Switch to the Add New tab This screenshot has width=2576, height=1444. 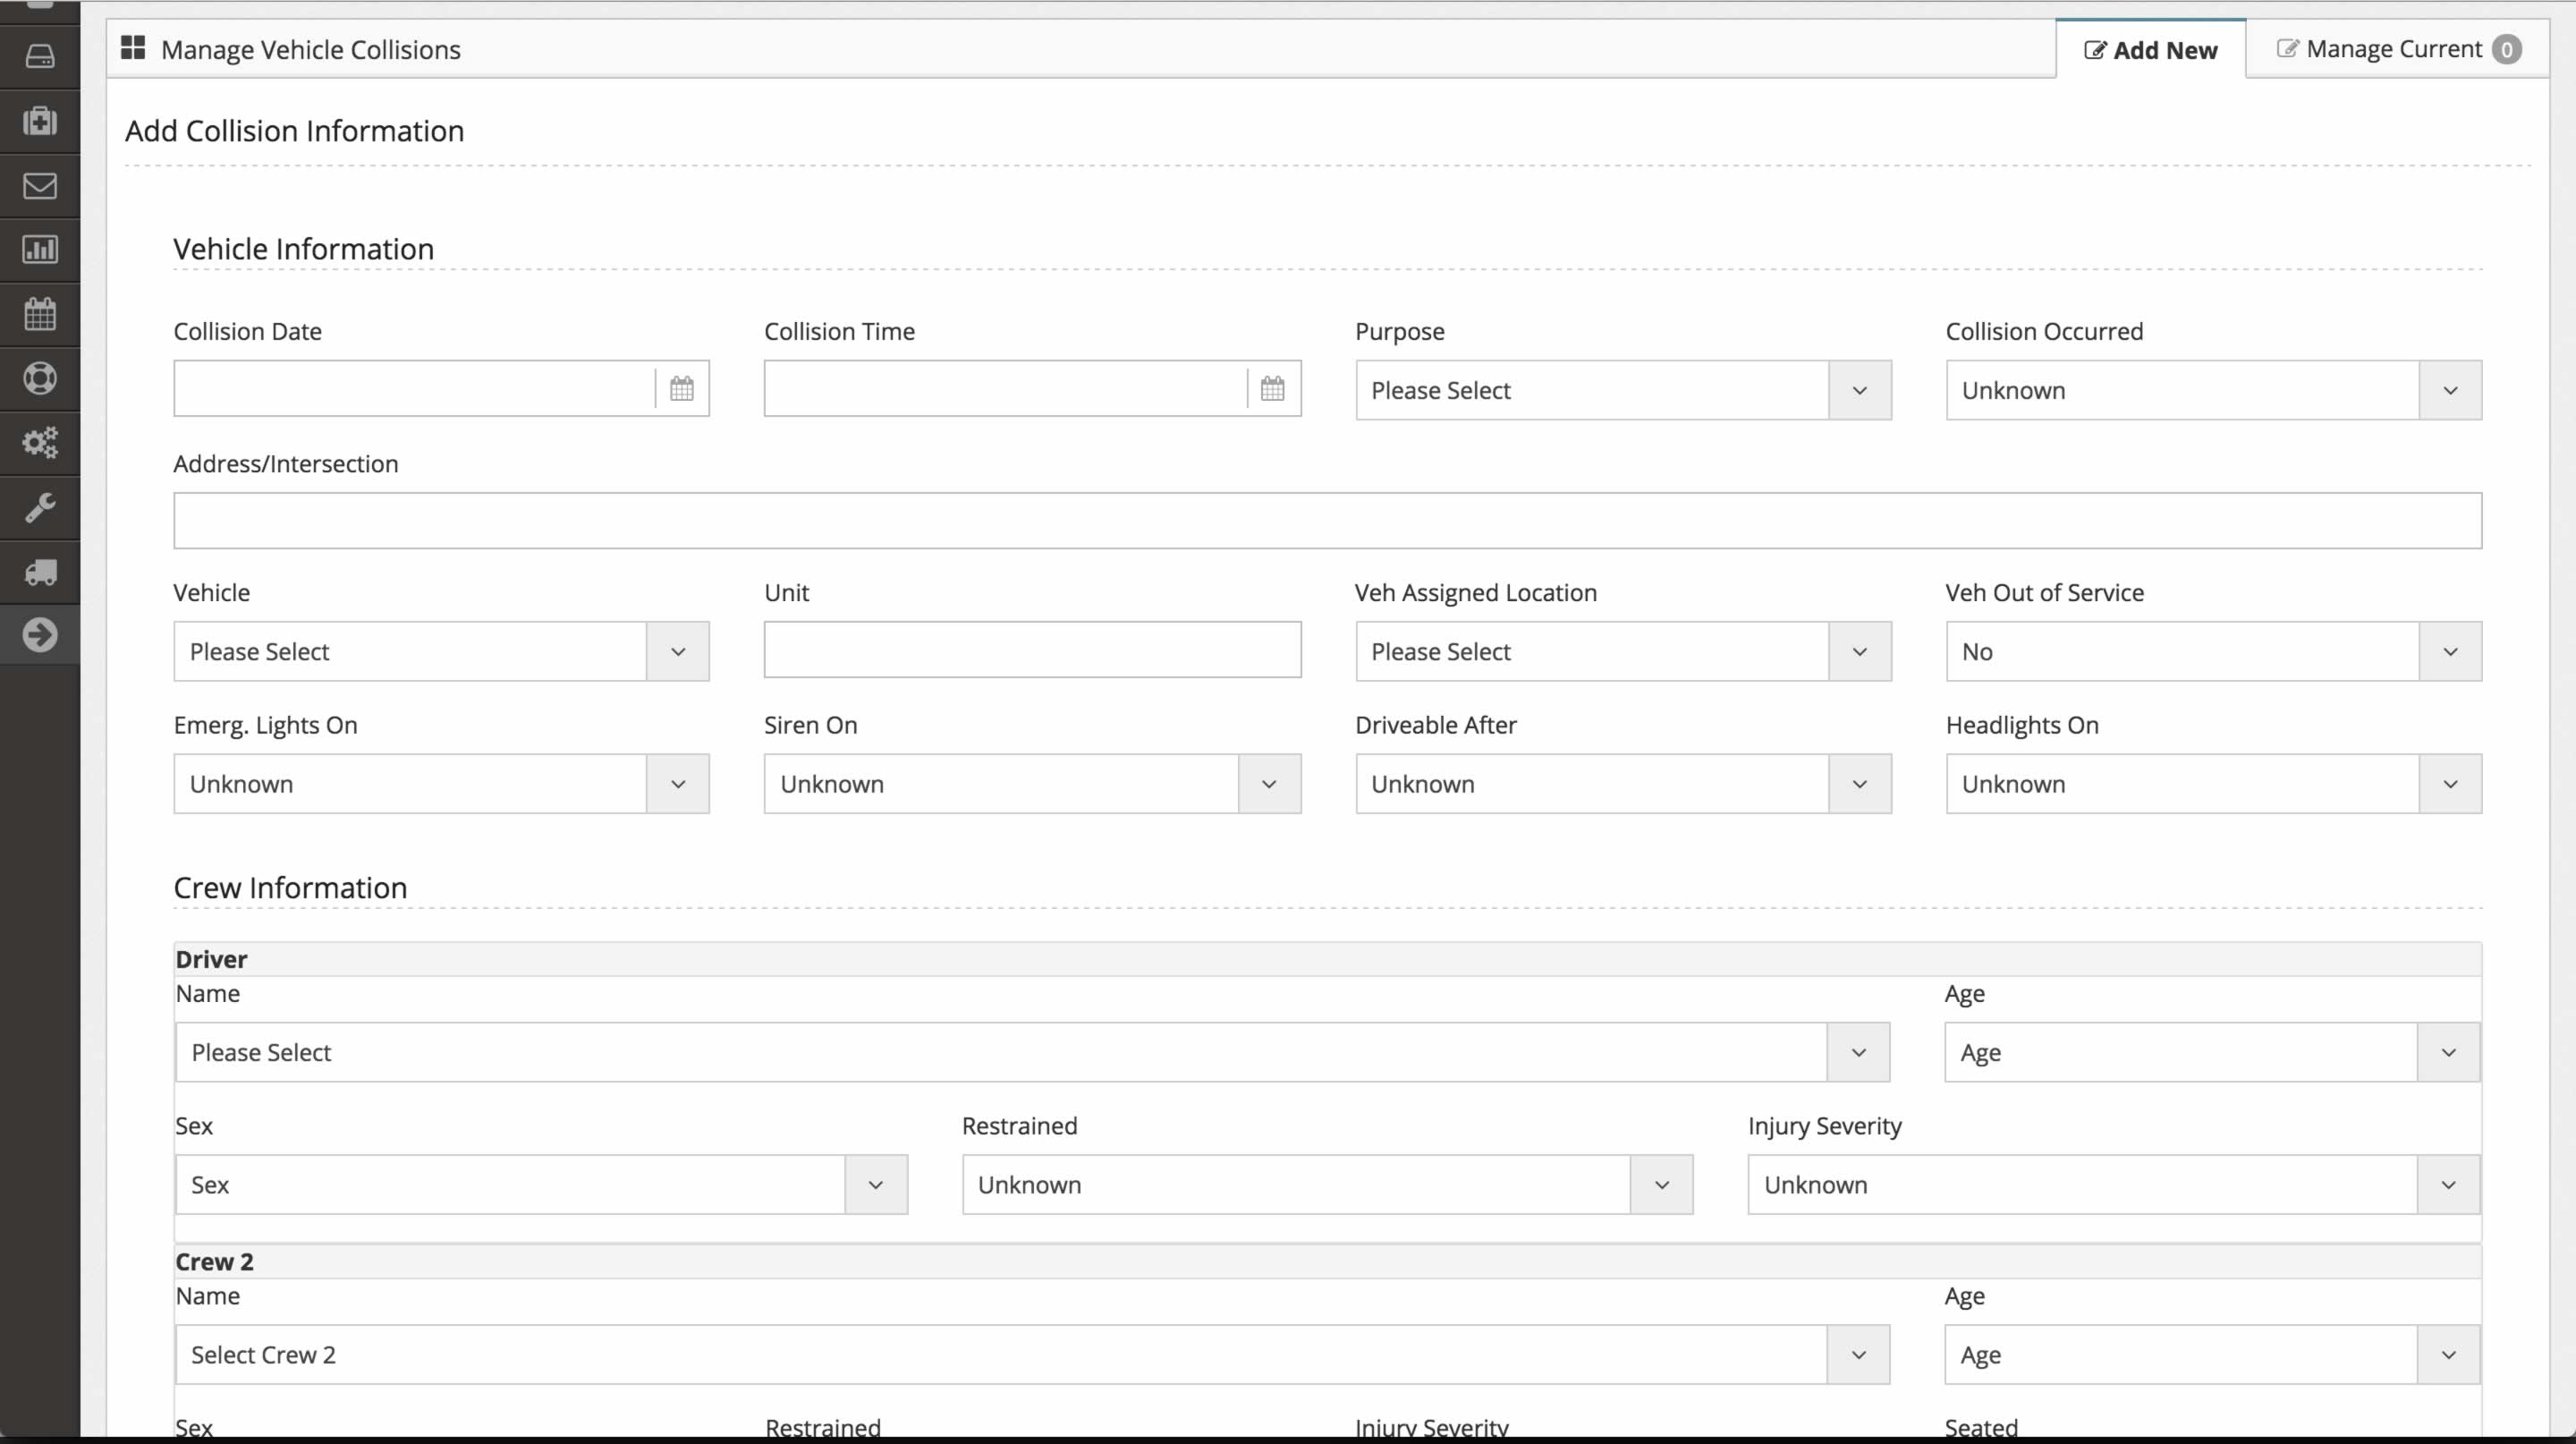tap(2150, 50)
